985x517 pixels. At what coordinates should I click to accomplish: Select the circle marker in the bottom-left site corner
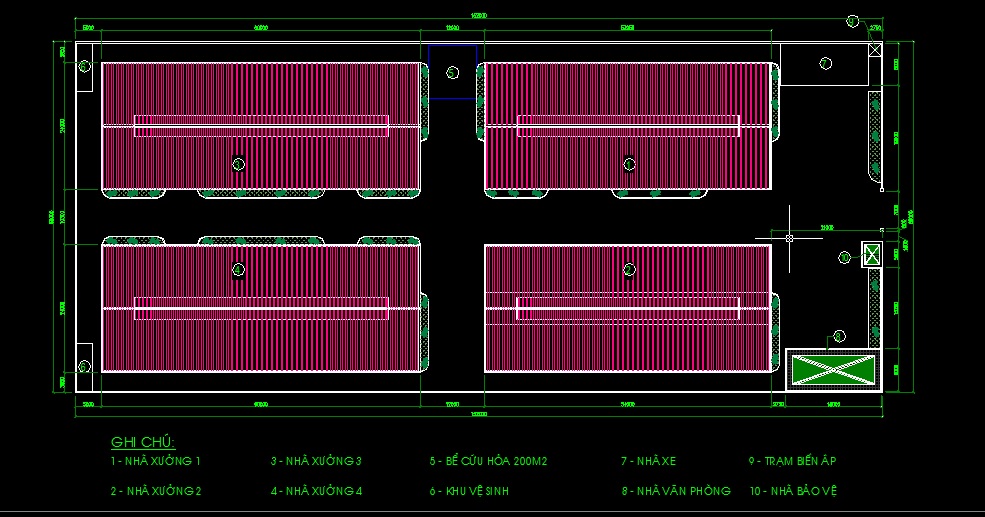click(85, 366)
